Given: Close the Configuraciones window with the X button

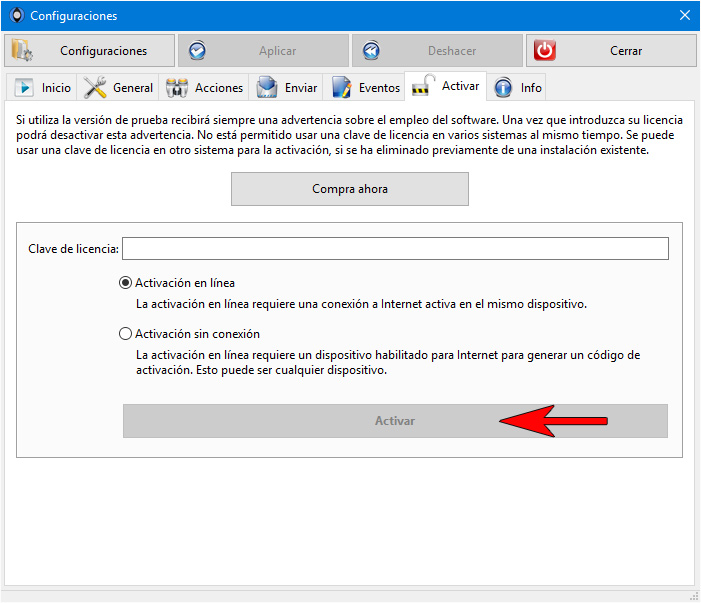Looking at the screenshot, I should click(x=684, y=15).
